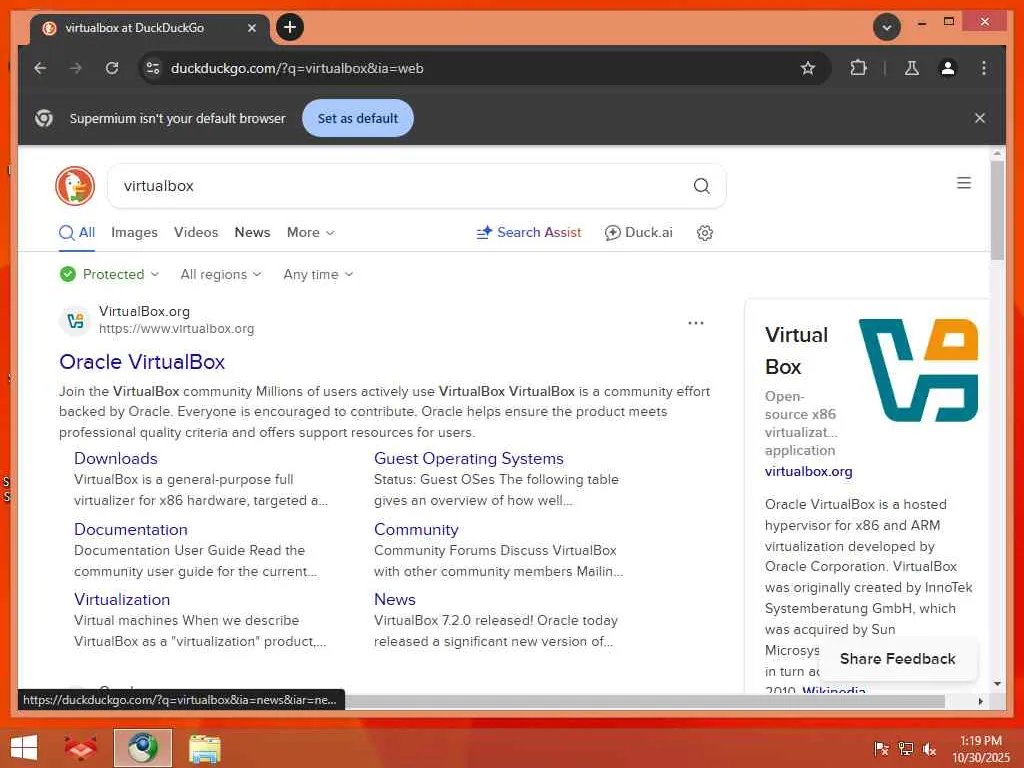Open the https://www.virtualbox.org URL link

point(176,328)
